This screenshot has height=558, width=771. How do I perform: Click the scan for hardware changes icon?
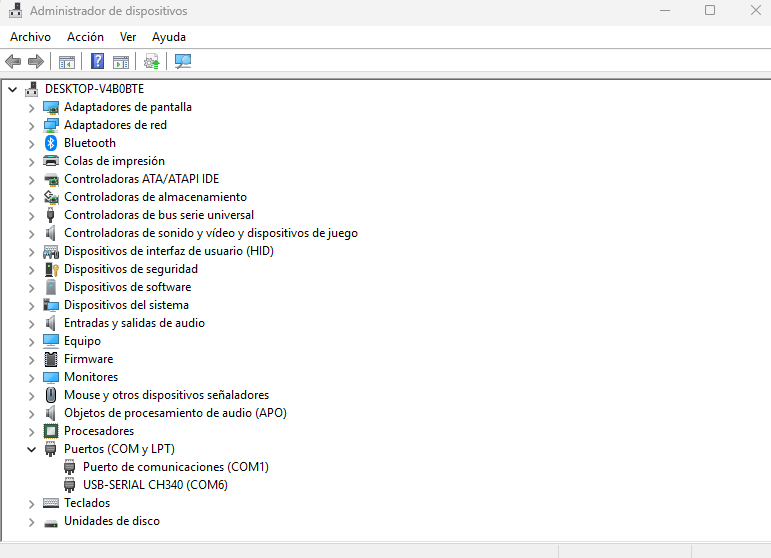click(182, 61)
